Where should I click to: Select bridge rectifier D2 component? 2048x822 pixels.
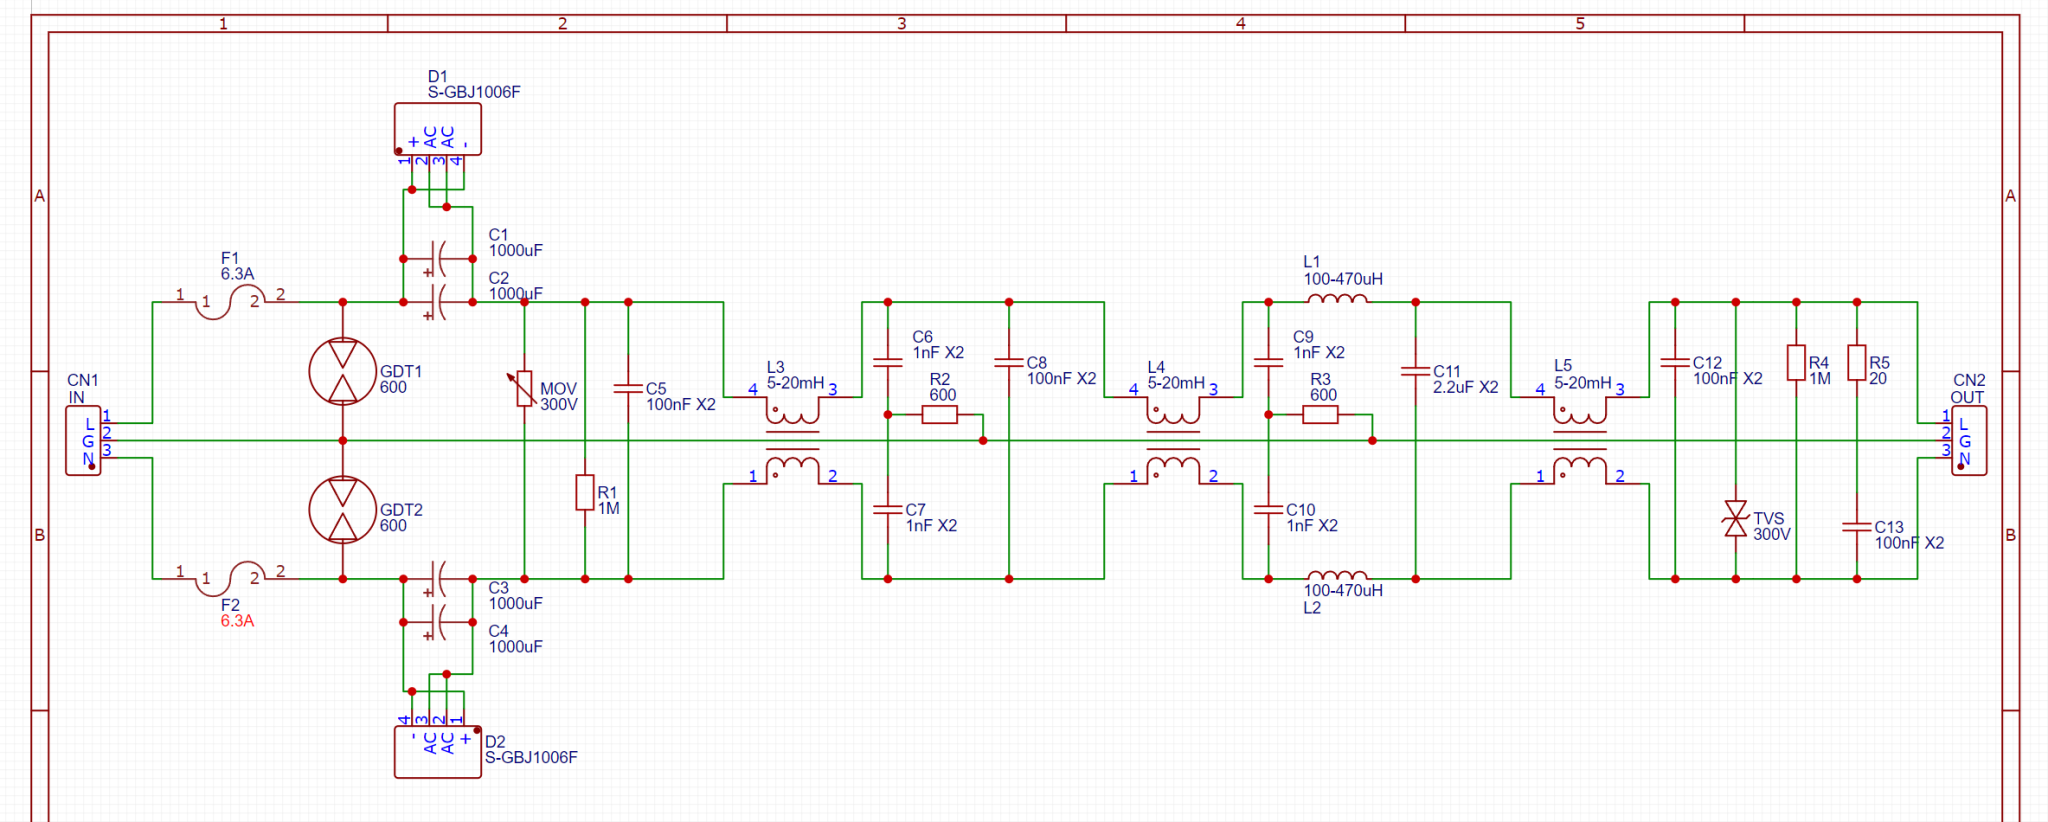pyautogui.click(x=438, y=752)
